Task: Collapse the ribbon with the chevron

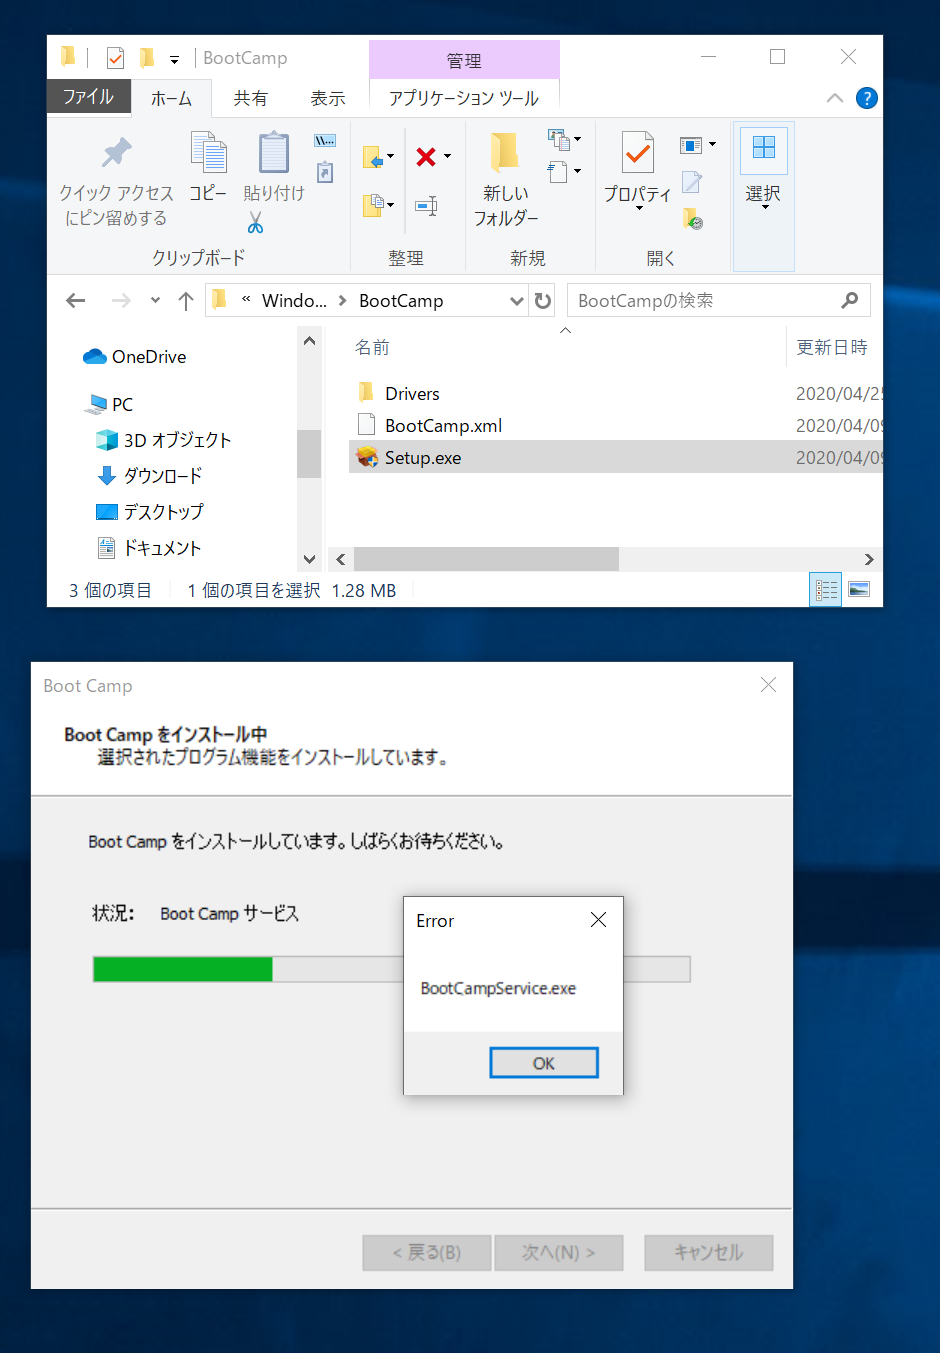Action: 835,98
